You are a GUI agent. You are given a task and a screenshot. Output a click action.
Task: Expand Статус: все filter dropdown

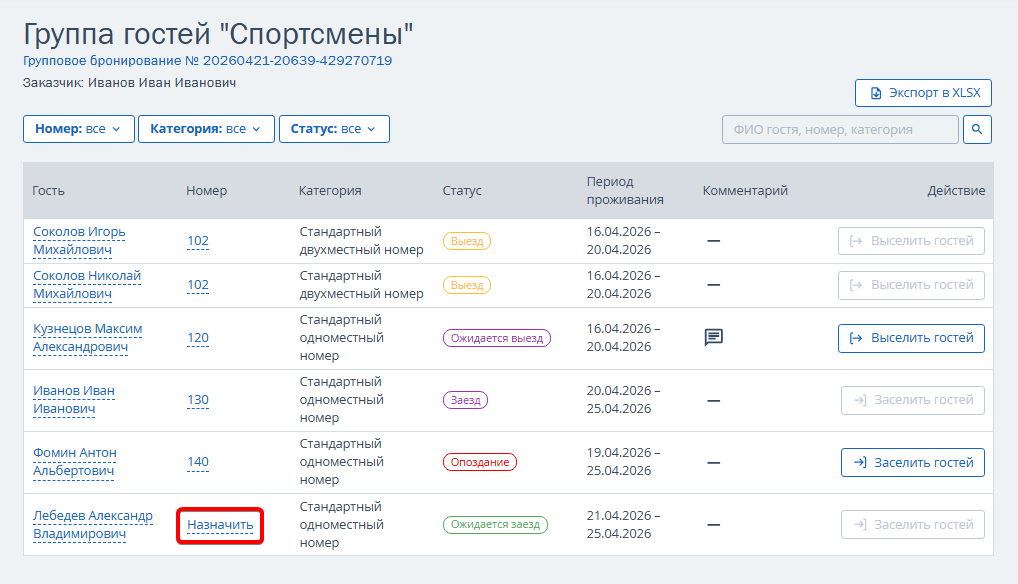pyautogui.click(x=334, y=128)
